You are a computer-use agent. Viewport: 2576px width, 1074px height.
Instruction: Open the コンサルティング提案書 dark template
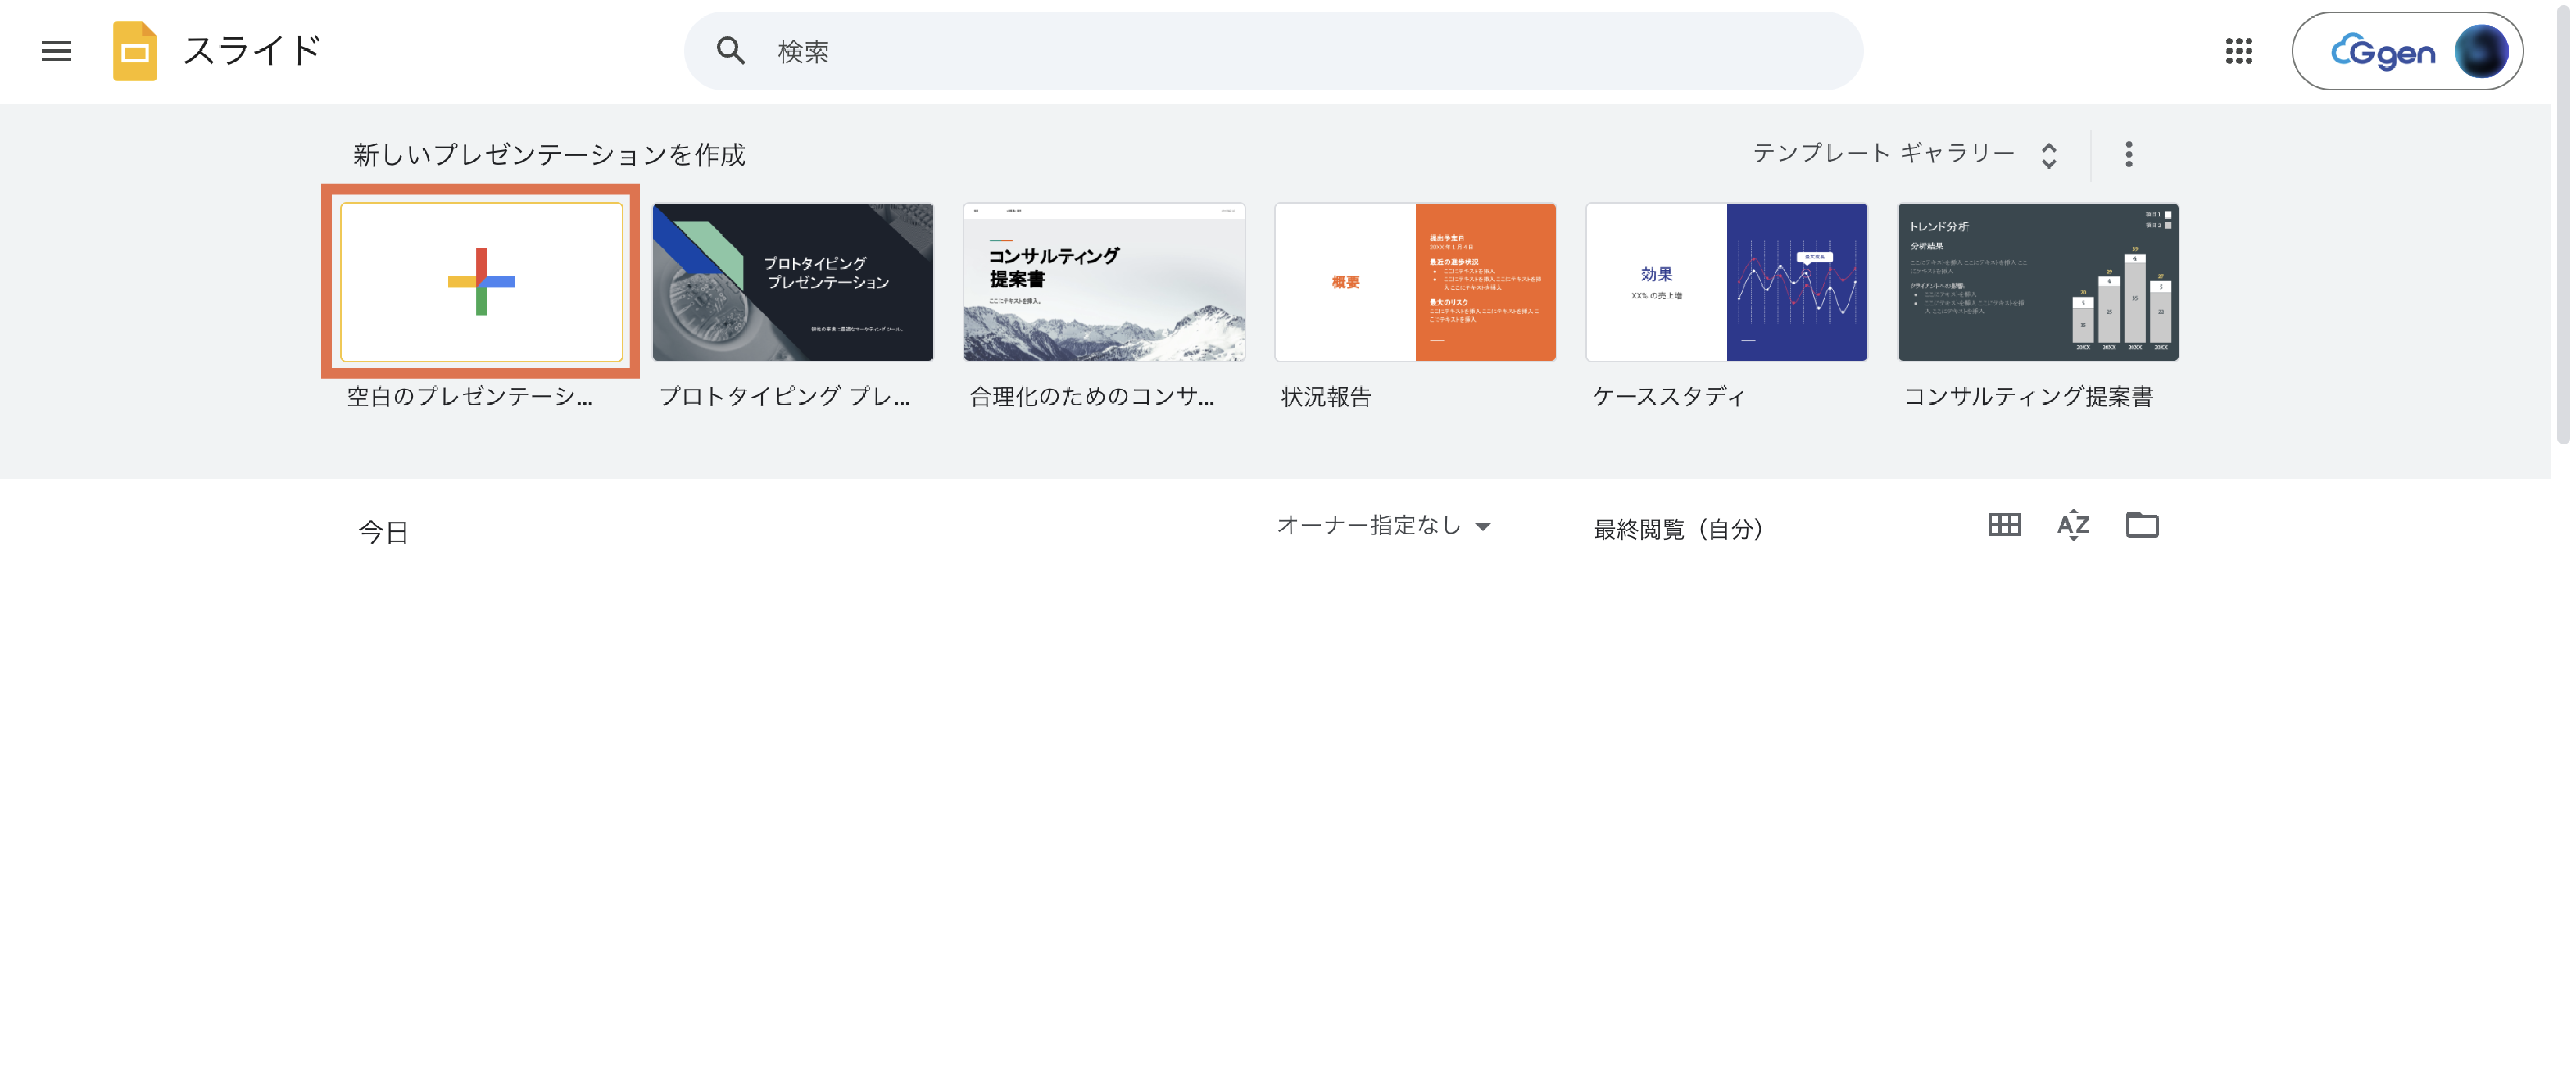pyautogui.click(x=2037, y=282)
